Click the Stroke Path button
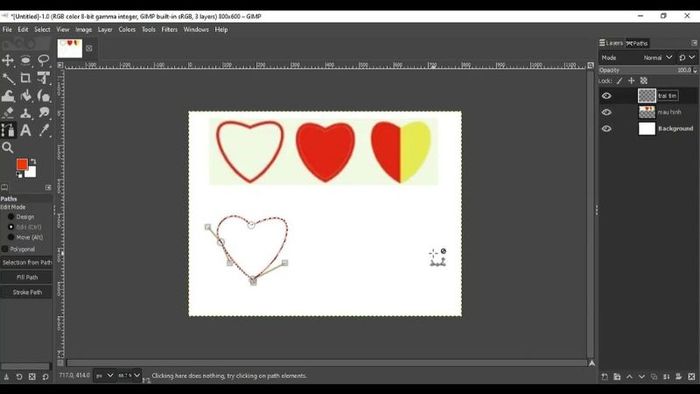Image resolution: width=700 pixels, height=394 pixels. pyautogui.click(x=27, y=292)
